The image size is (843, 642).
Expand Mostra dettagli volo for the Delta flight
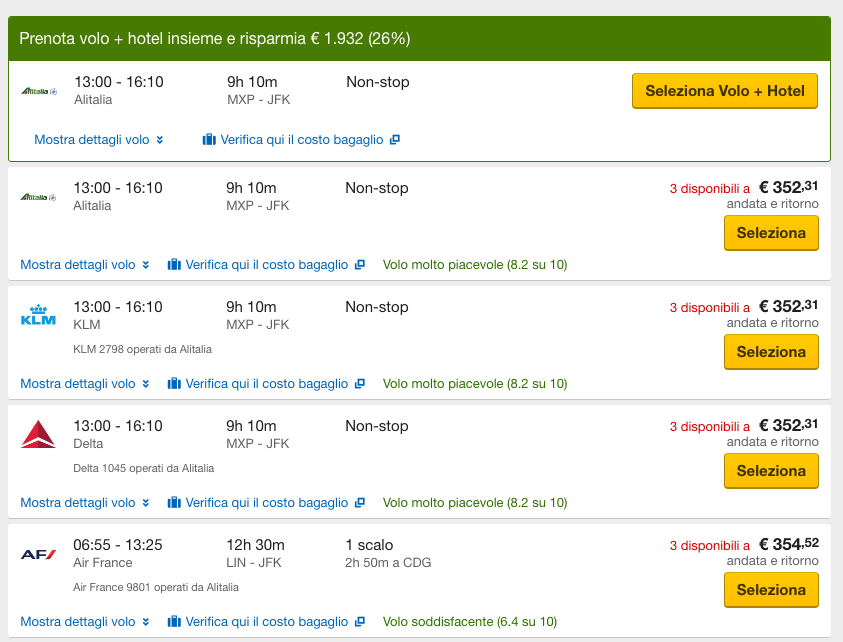[85, 503]
